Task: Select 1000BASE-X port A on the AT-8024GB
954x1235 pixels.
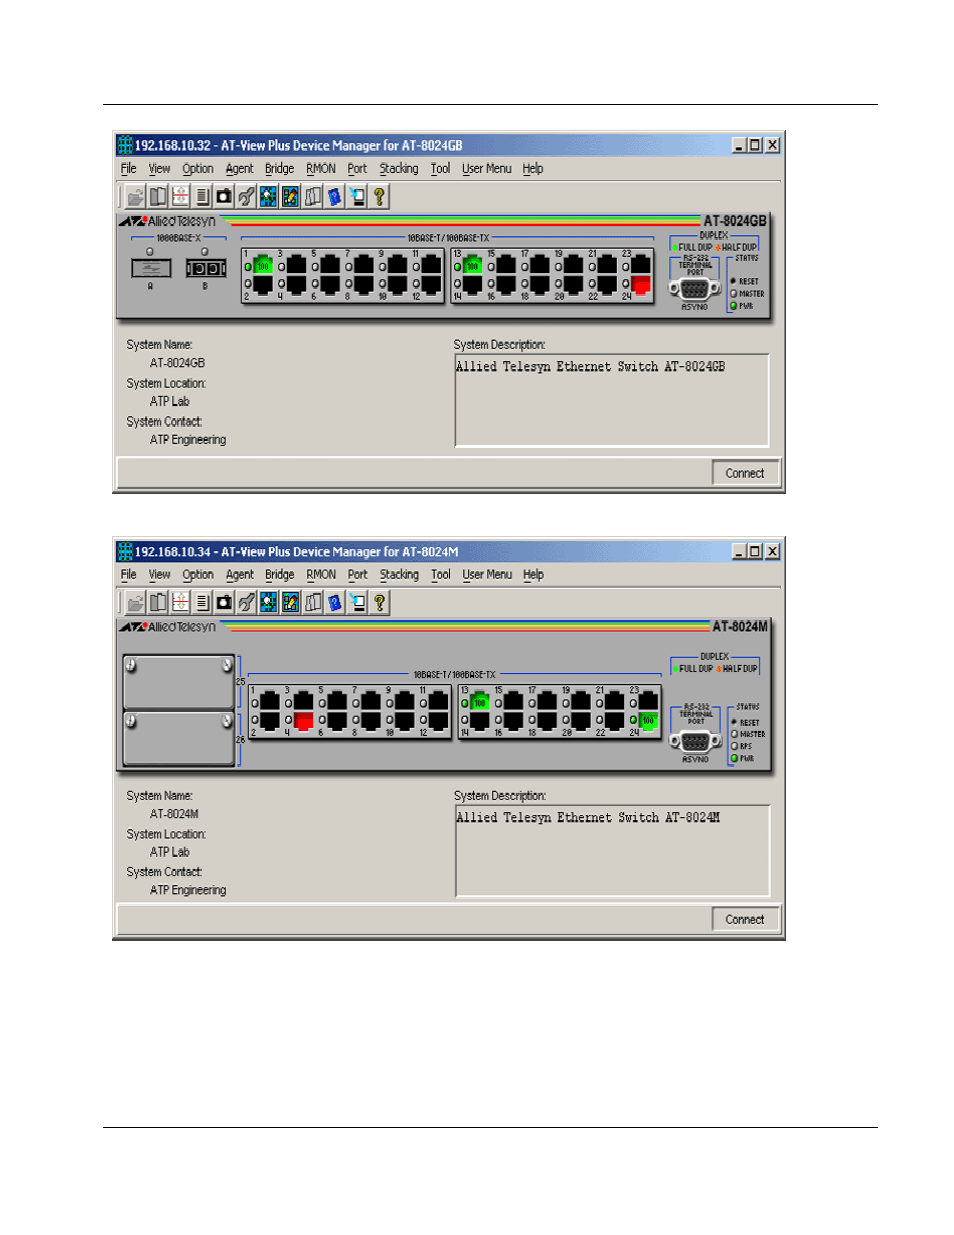Action: pos(151,268)
